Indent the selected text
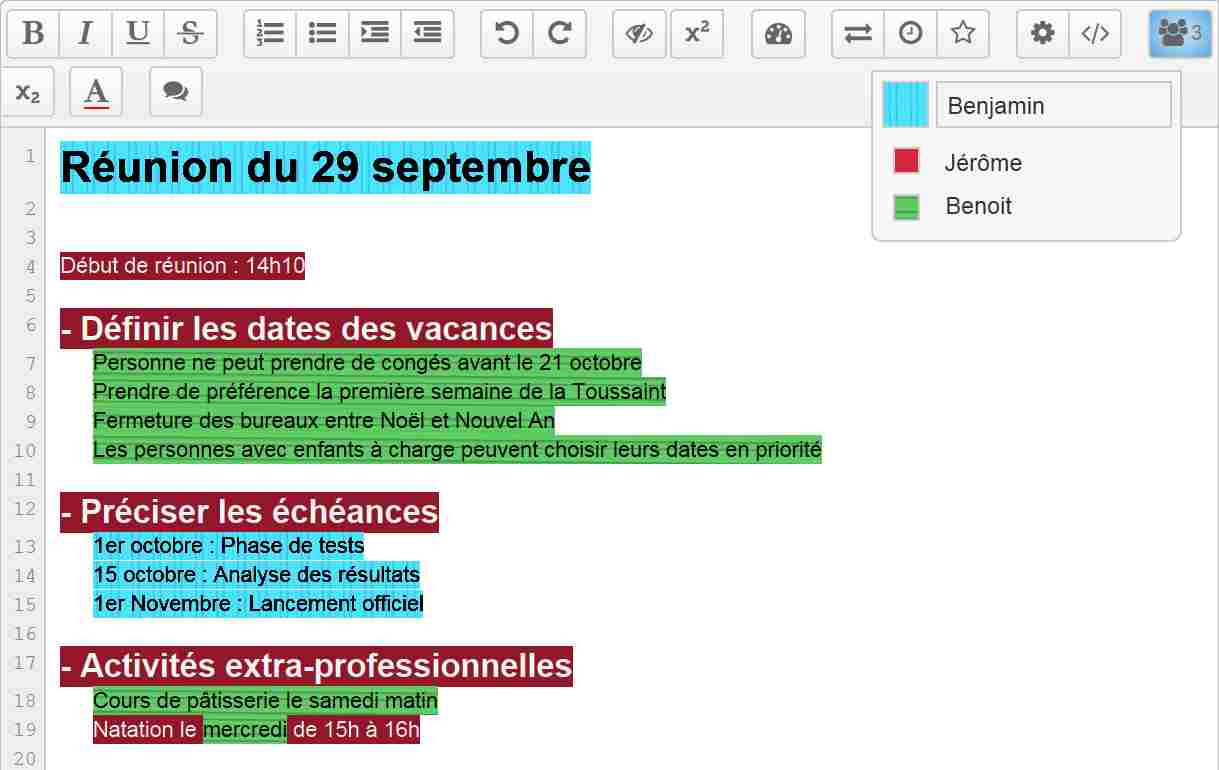This screenshot has width=1219, height=770. pyautogui.click(x=375, y=34)
